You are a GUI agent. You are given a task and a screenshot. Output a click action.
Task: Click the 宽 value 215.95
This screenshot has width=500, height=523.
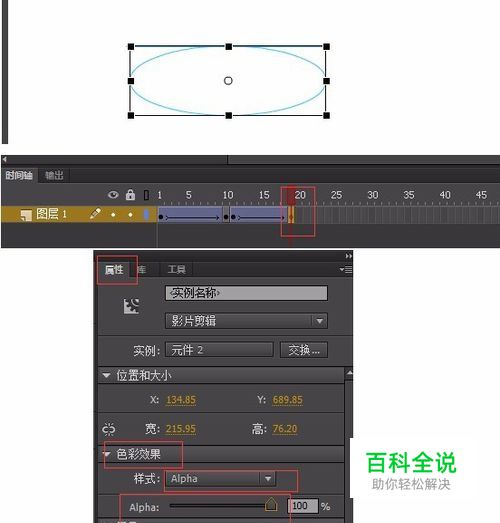181,428
